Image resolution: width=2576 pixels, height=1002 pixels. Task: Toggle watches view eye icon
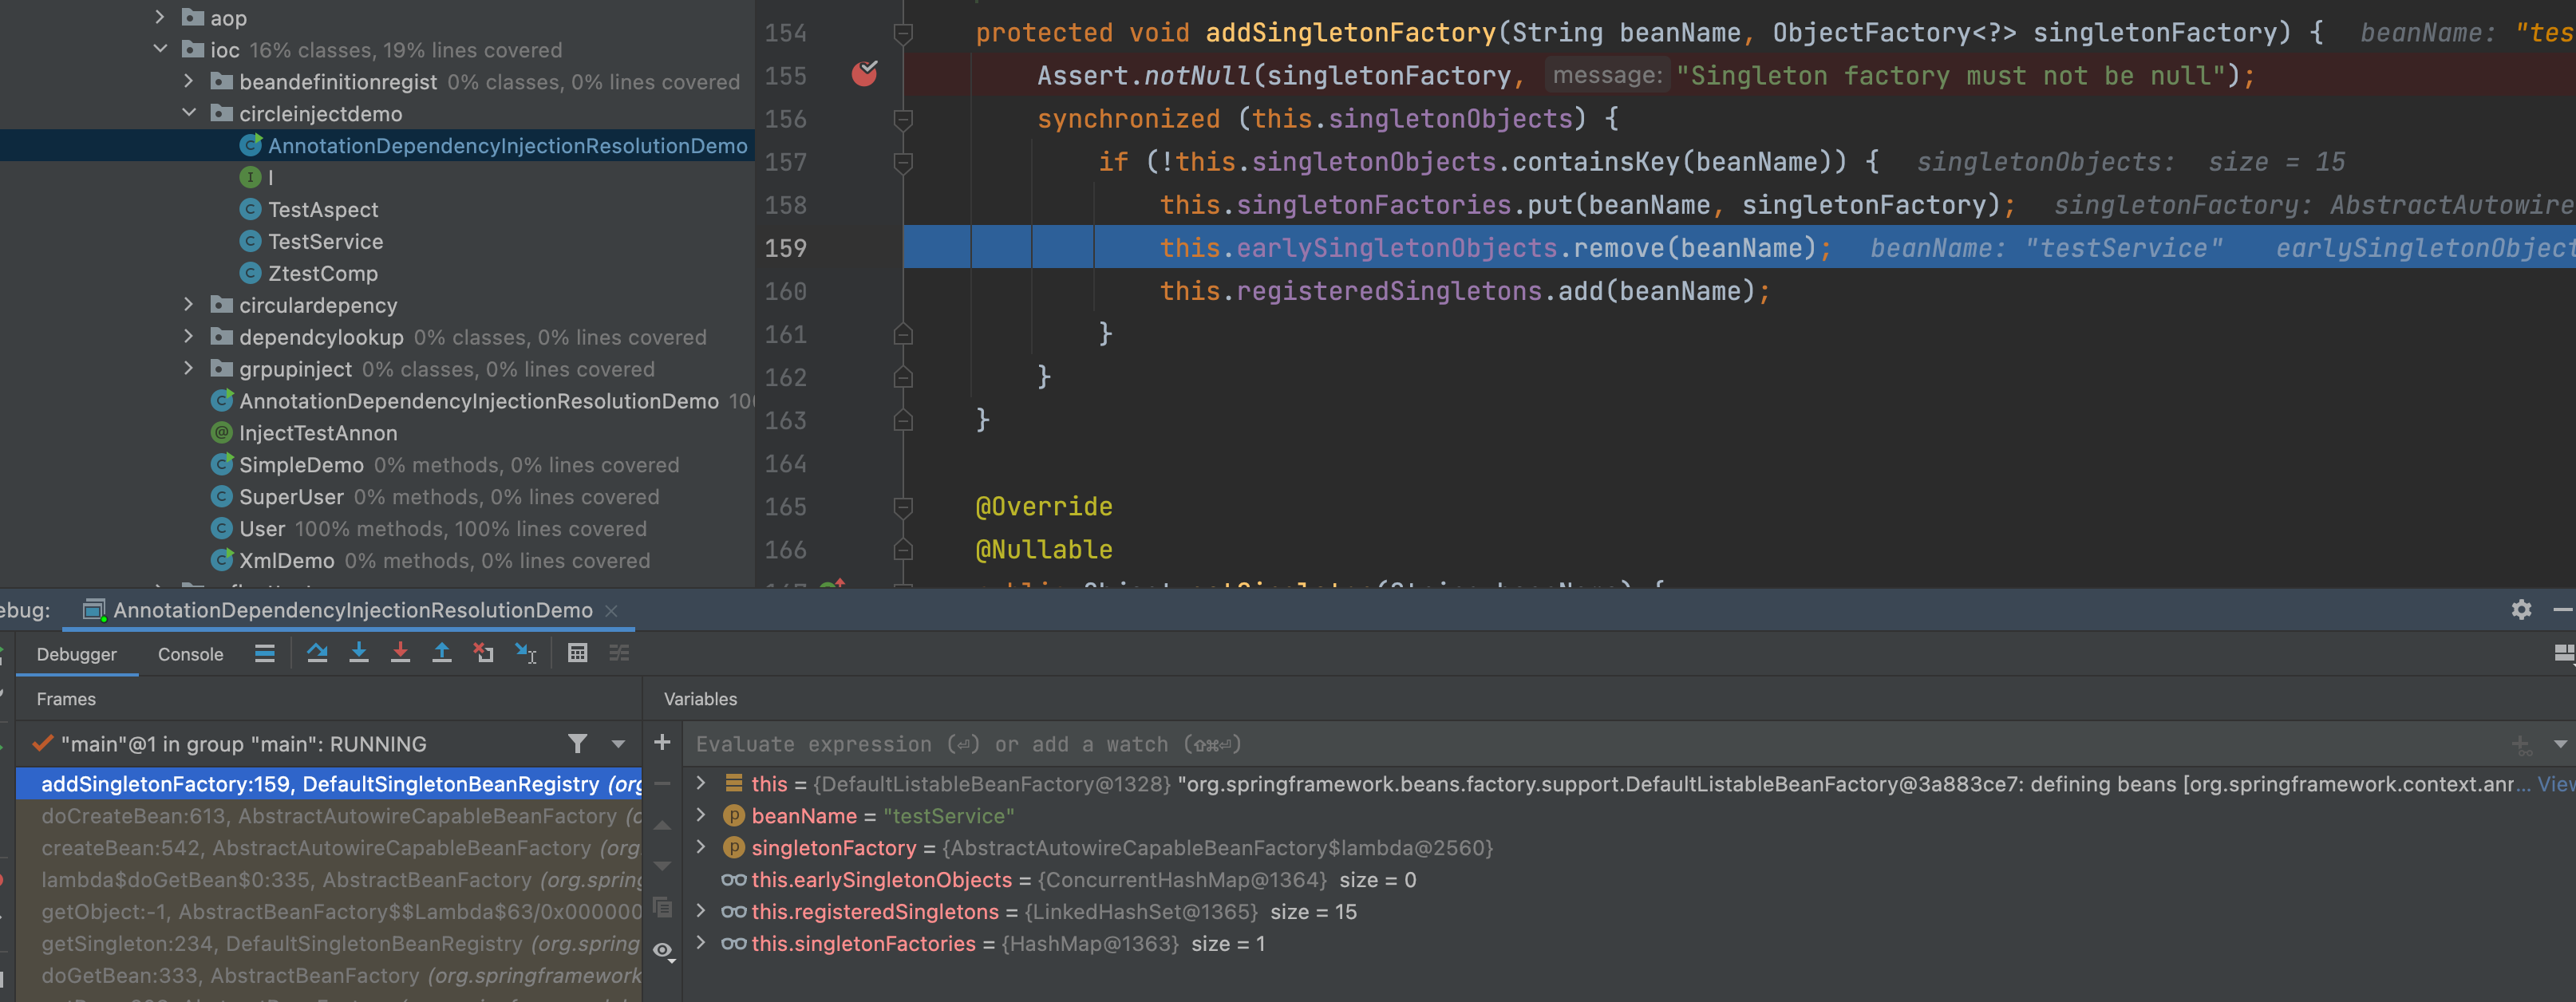662,950
